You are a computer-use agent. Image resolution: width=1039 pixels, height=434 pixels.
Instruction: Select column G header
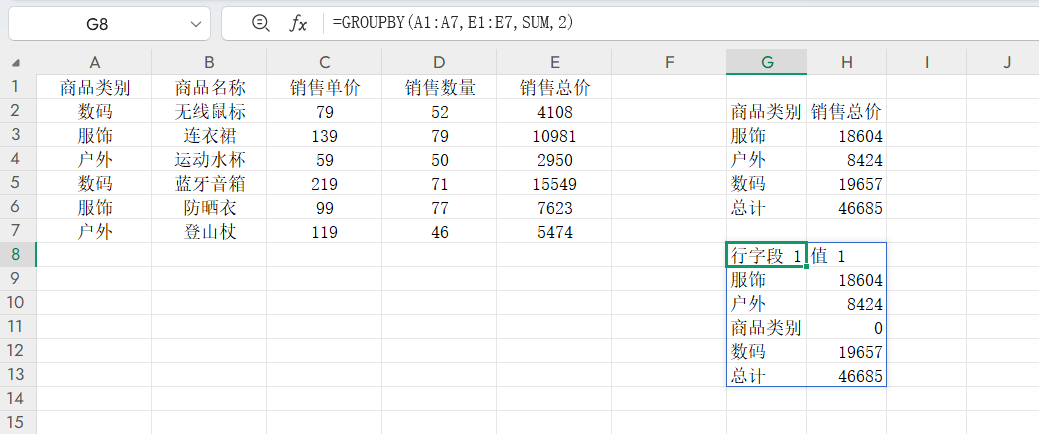tap(767, 62)
